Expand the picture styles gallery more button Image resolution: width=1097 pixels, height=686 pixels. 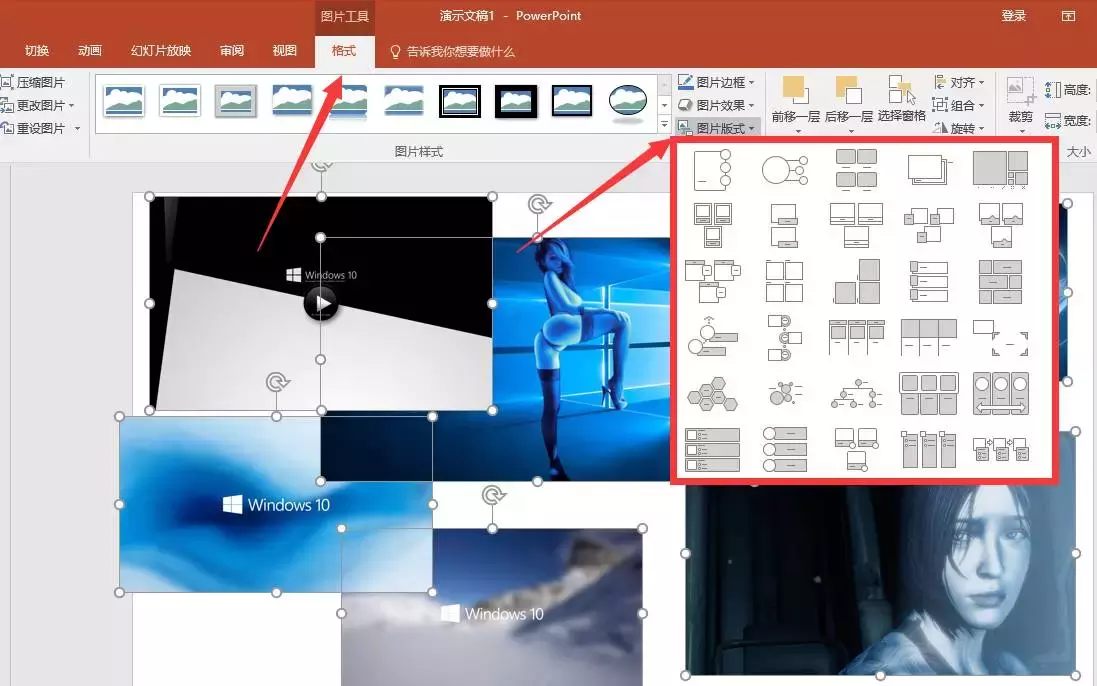pos(664,125)
